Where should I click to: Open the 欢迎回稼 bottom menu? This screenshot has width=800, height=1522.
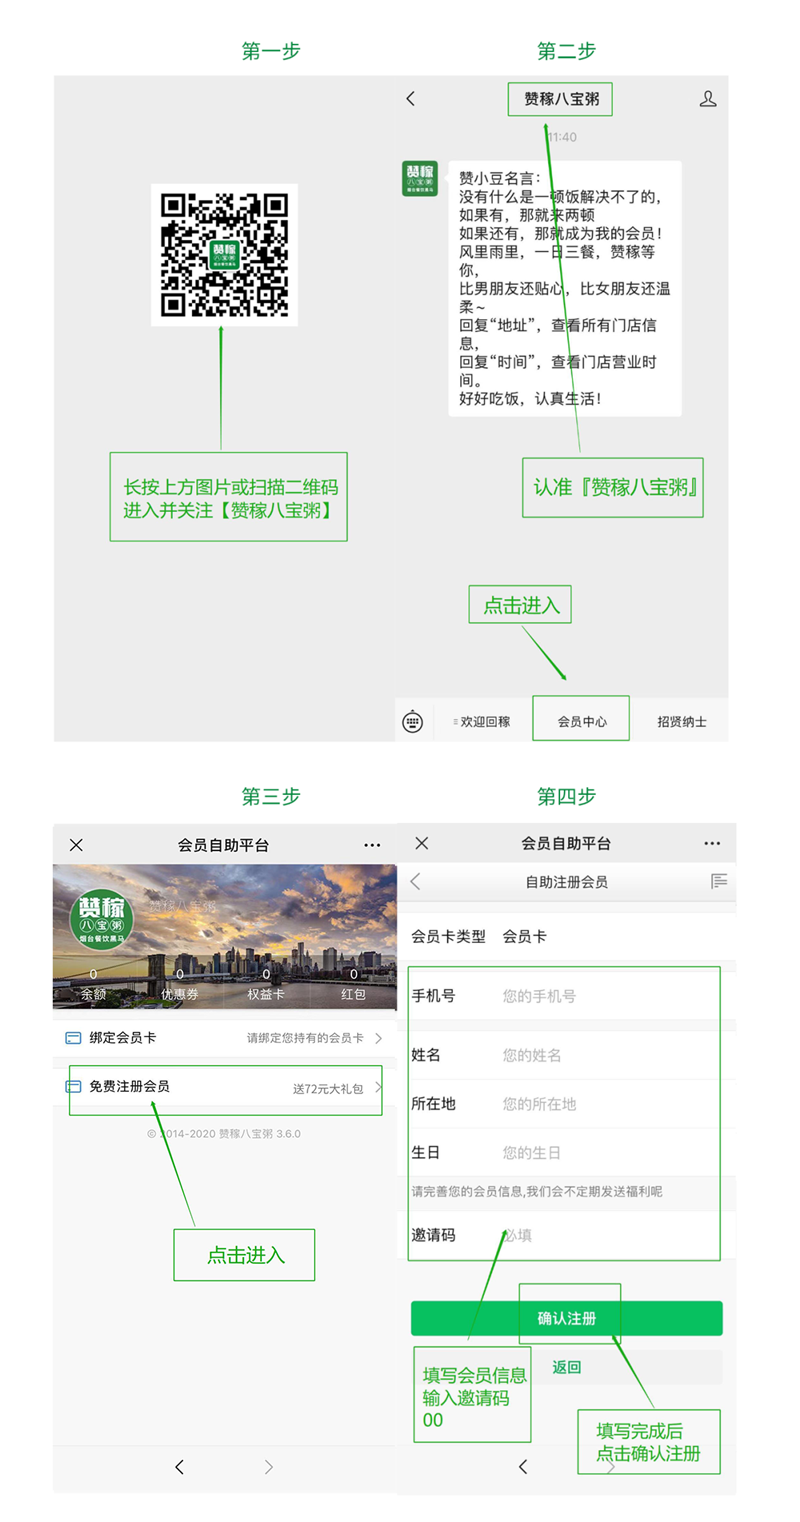[x=483, y=721]
